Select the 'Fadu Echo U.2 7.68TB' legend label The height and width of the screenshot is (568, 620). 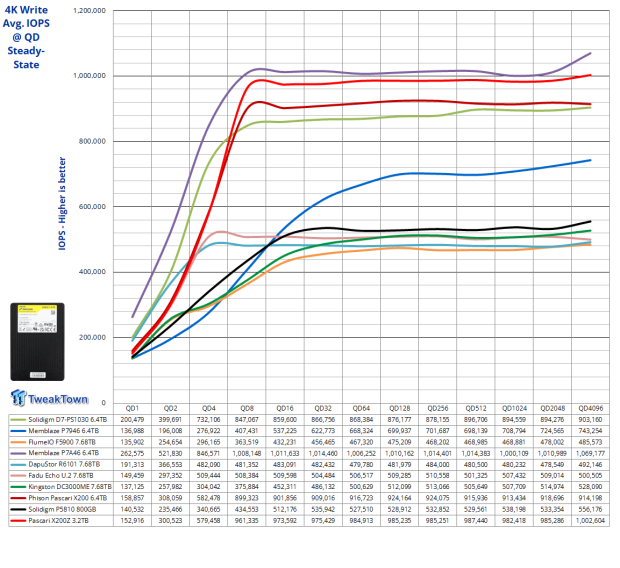(61, 475)
